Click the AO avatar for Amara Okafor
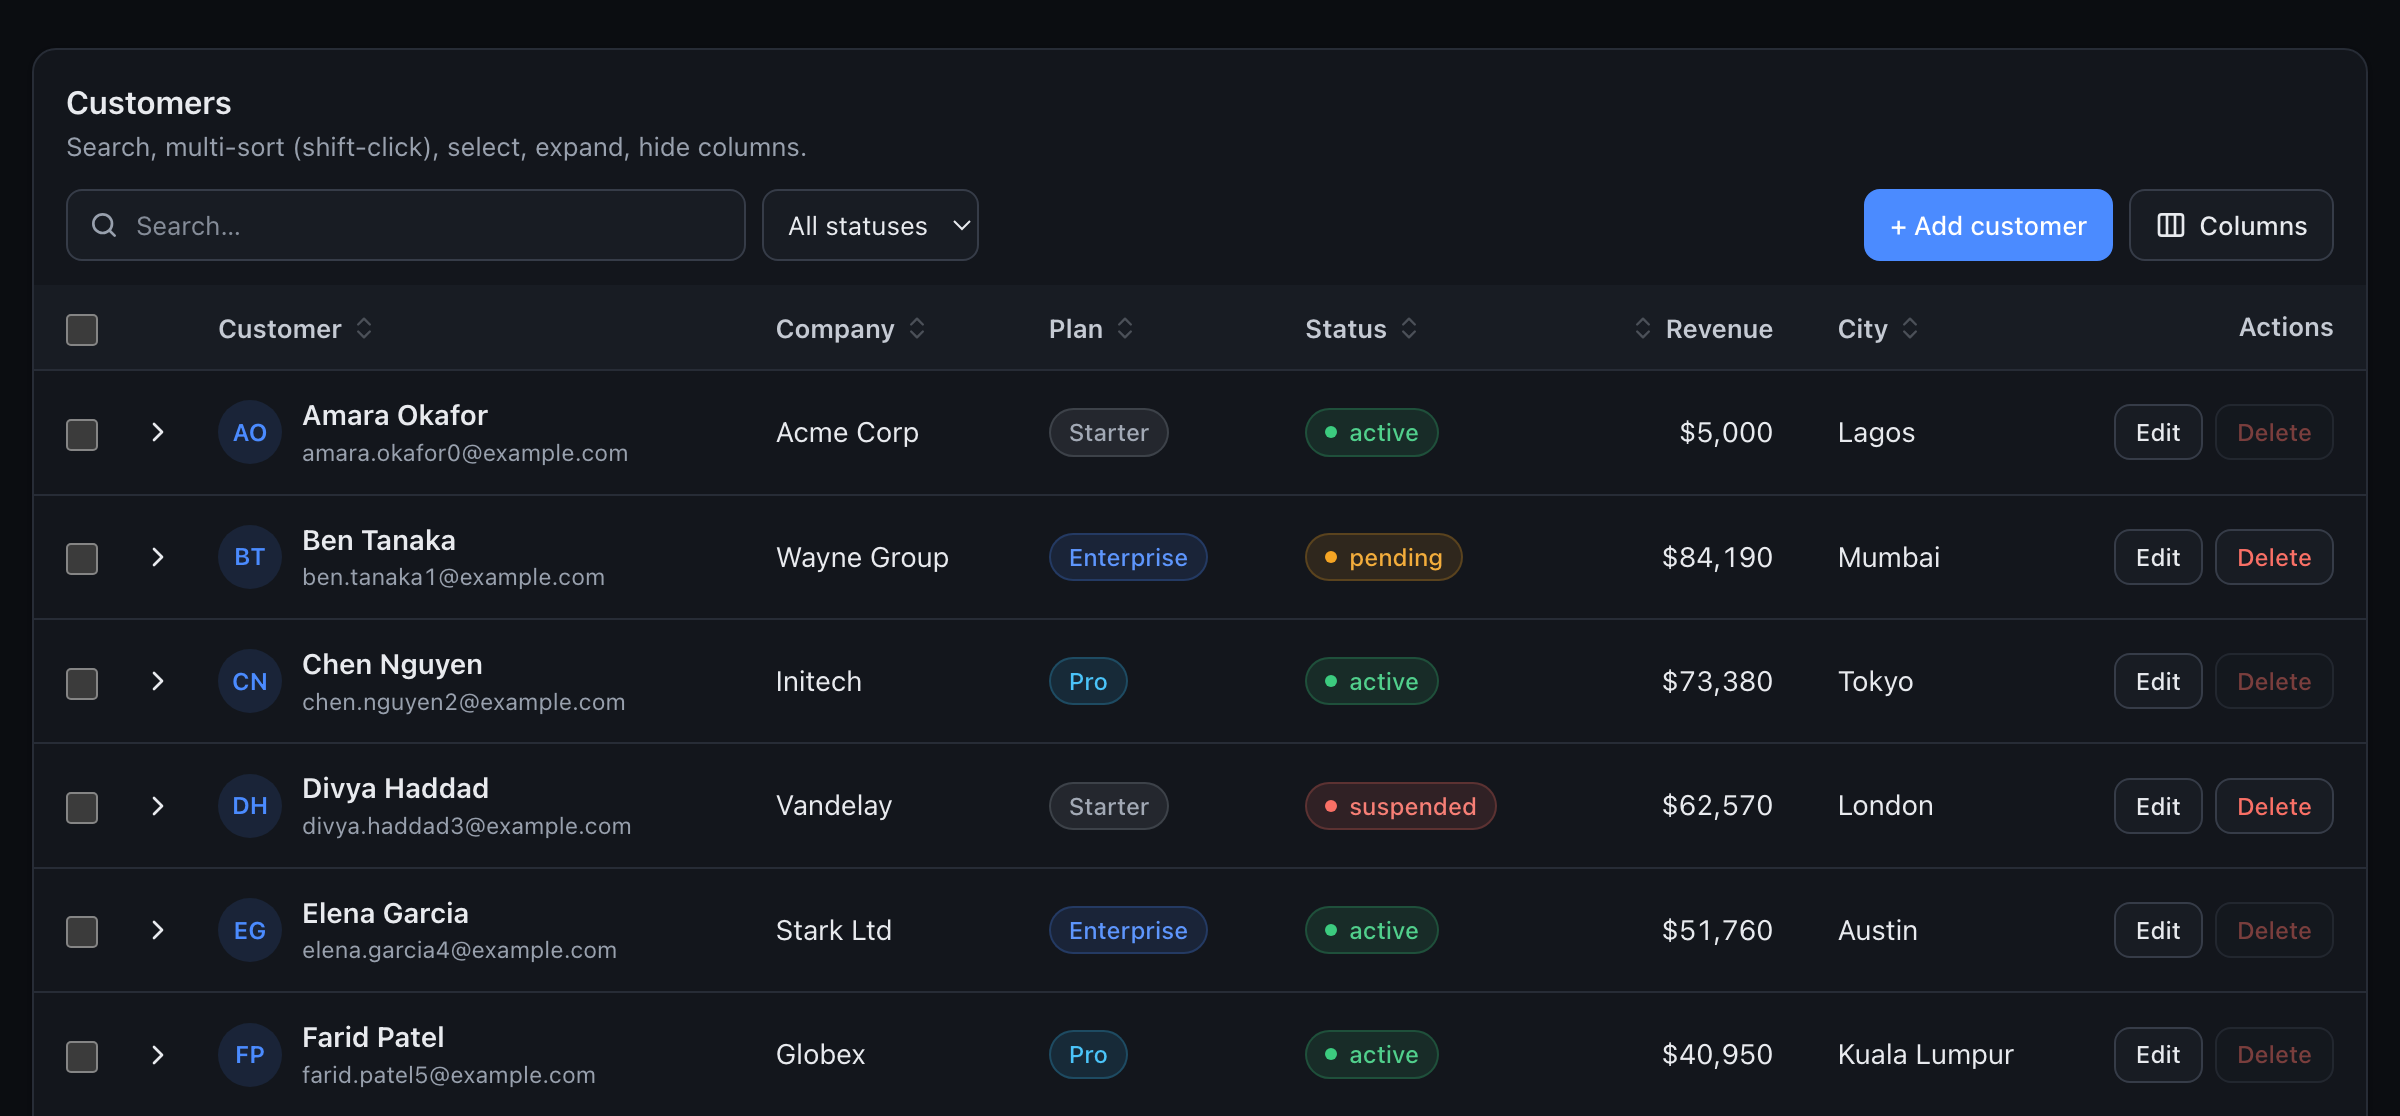Image resolution: width=2400 pixels, height=1116 pixels. 250,432
